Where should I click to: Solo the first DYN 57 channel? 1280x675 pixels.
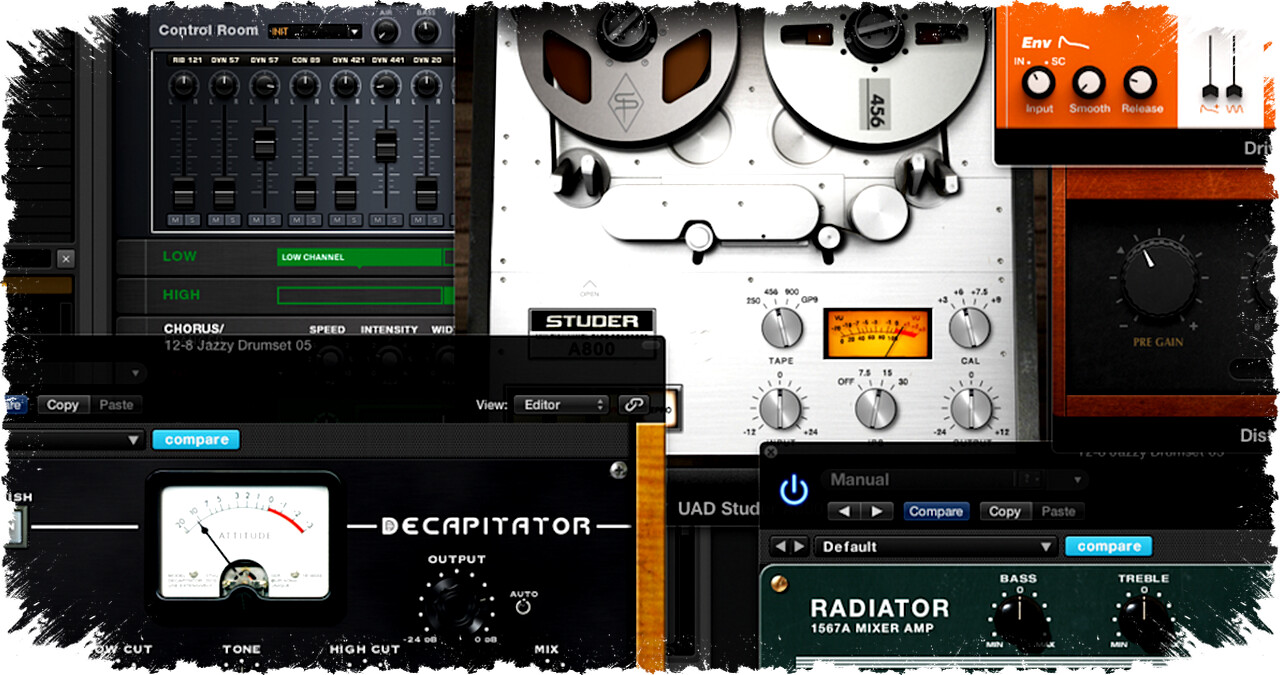point(232,219)
